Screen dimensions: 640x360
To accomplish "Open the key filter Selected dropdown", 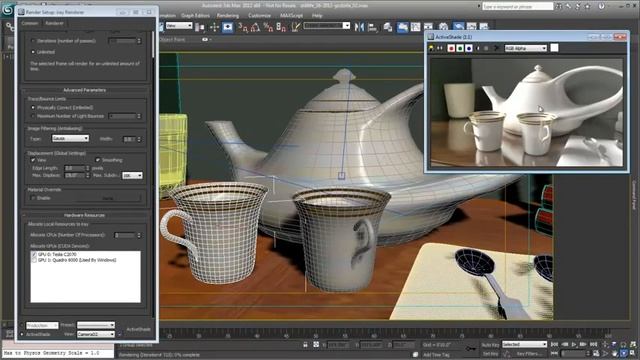I will [524, 344].
